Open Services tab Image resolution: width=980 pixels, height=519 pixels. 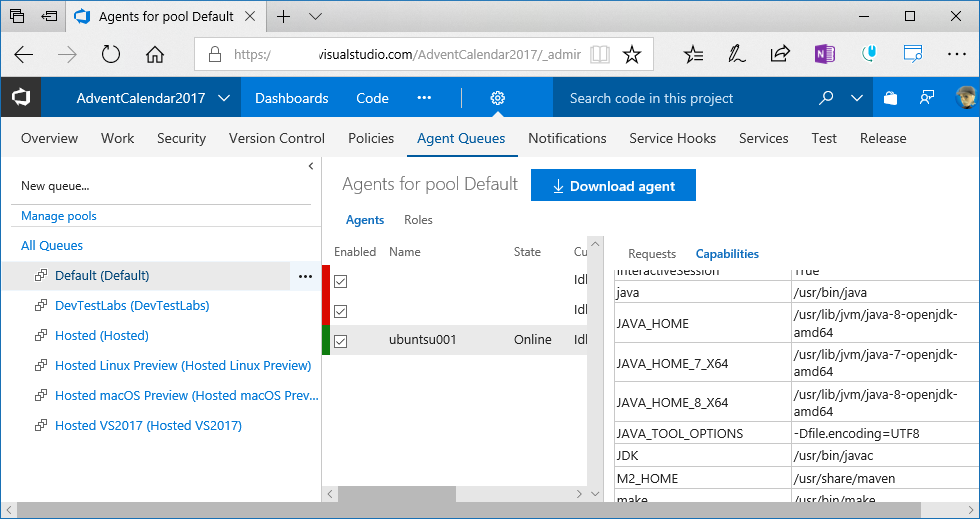(x=764, y=138)
